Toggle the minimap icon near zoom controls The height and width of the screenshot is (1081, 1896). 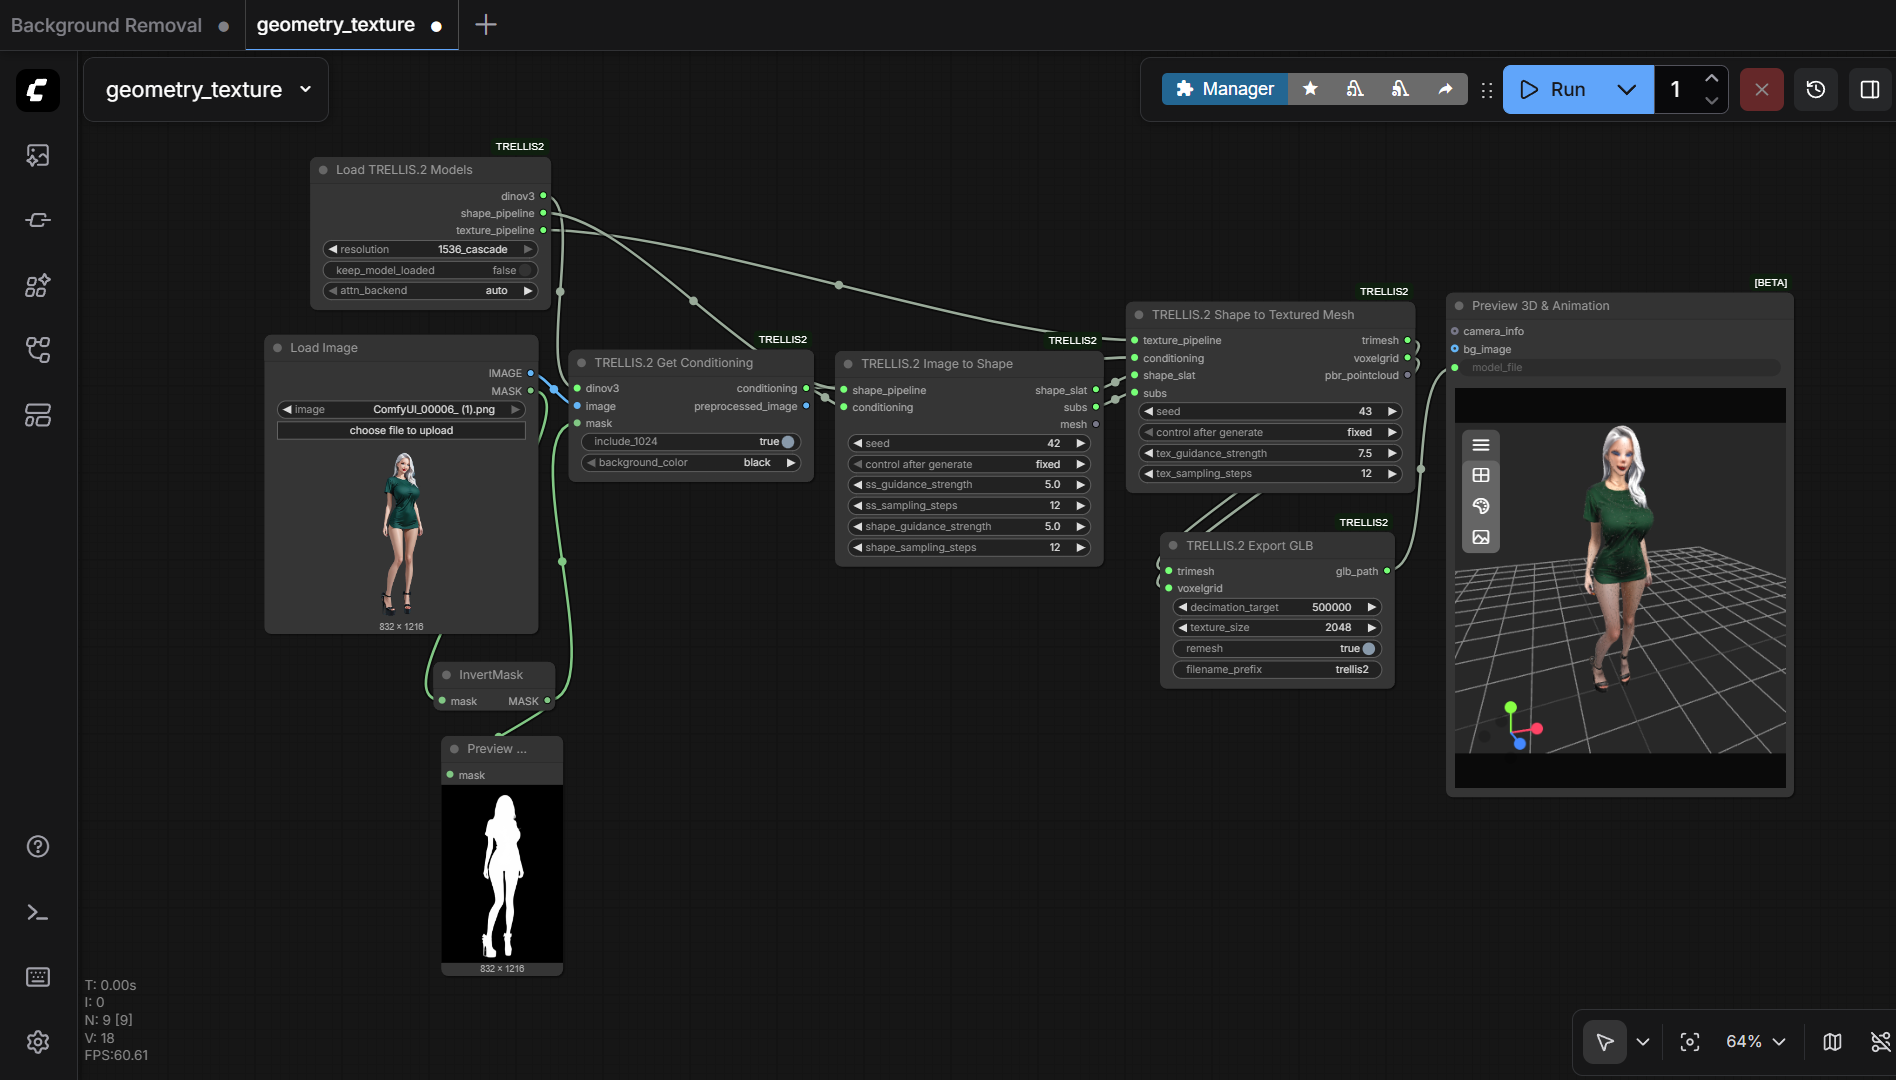pyautogui.click(x=1833, y=1042)
